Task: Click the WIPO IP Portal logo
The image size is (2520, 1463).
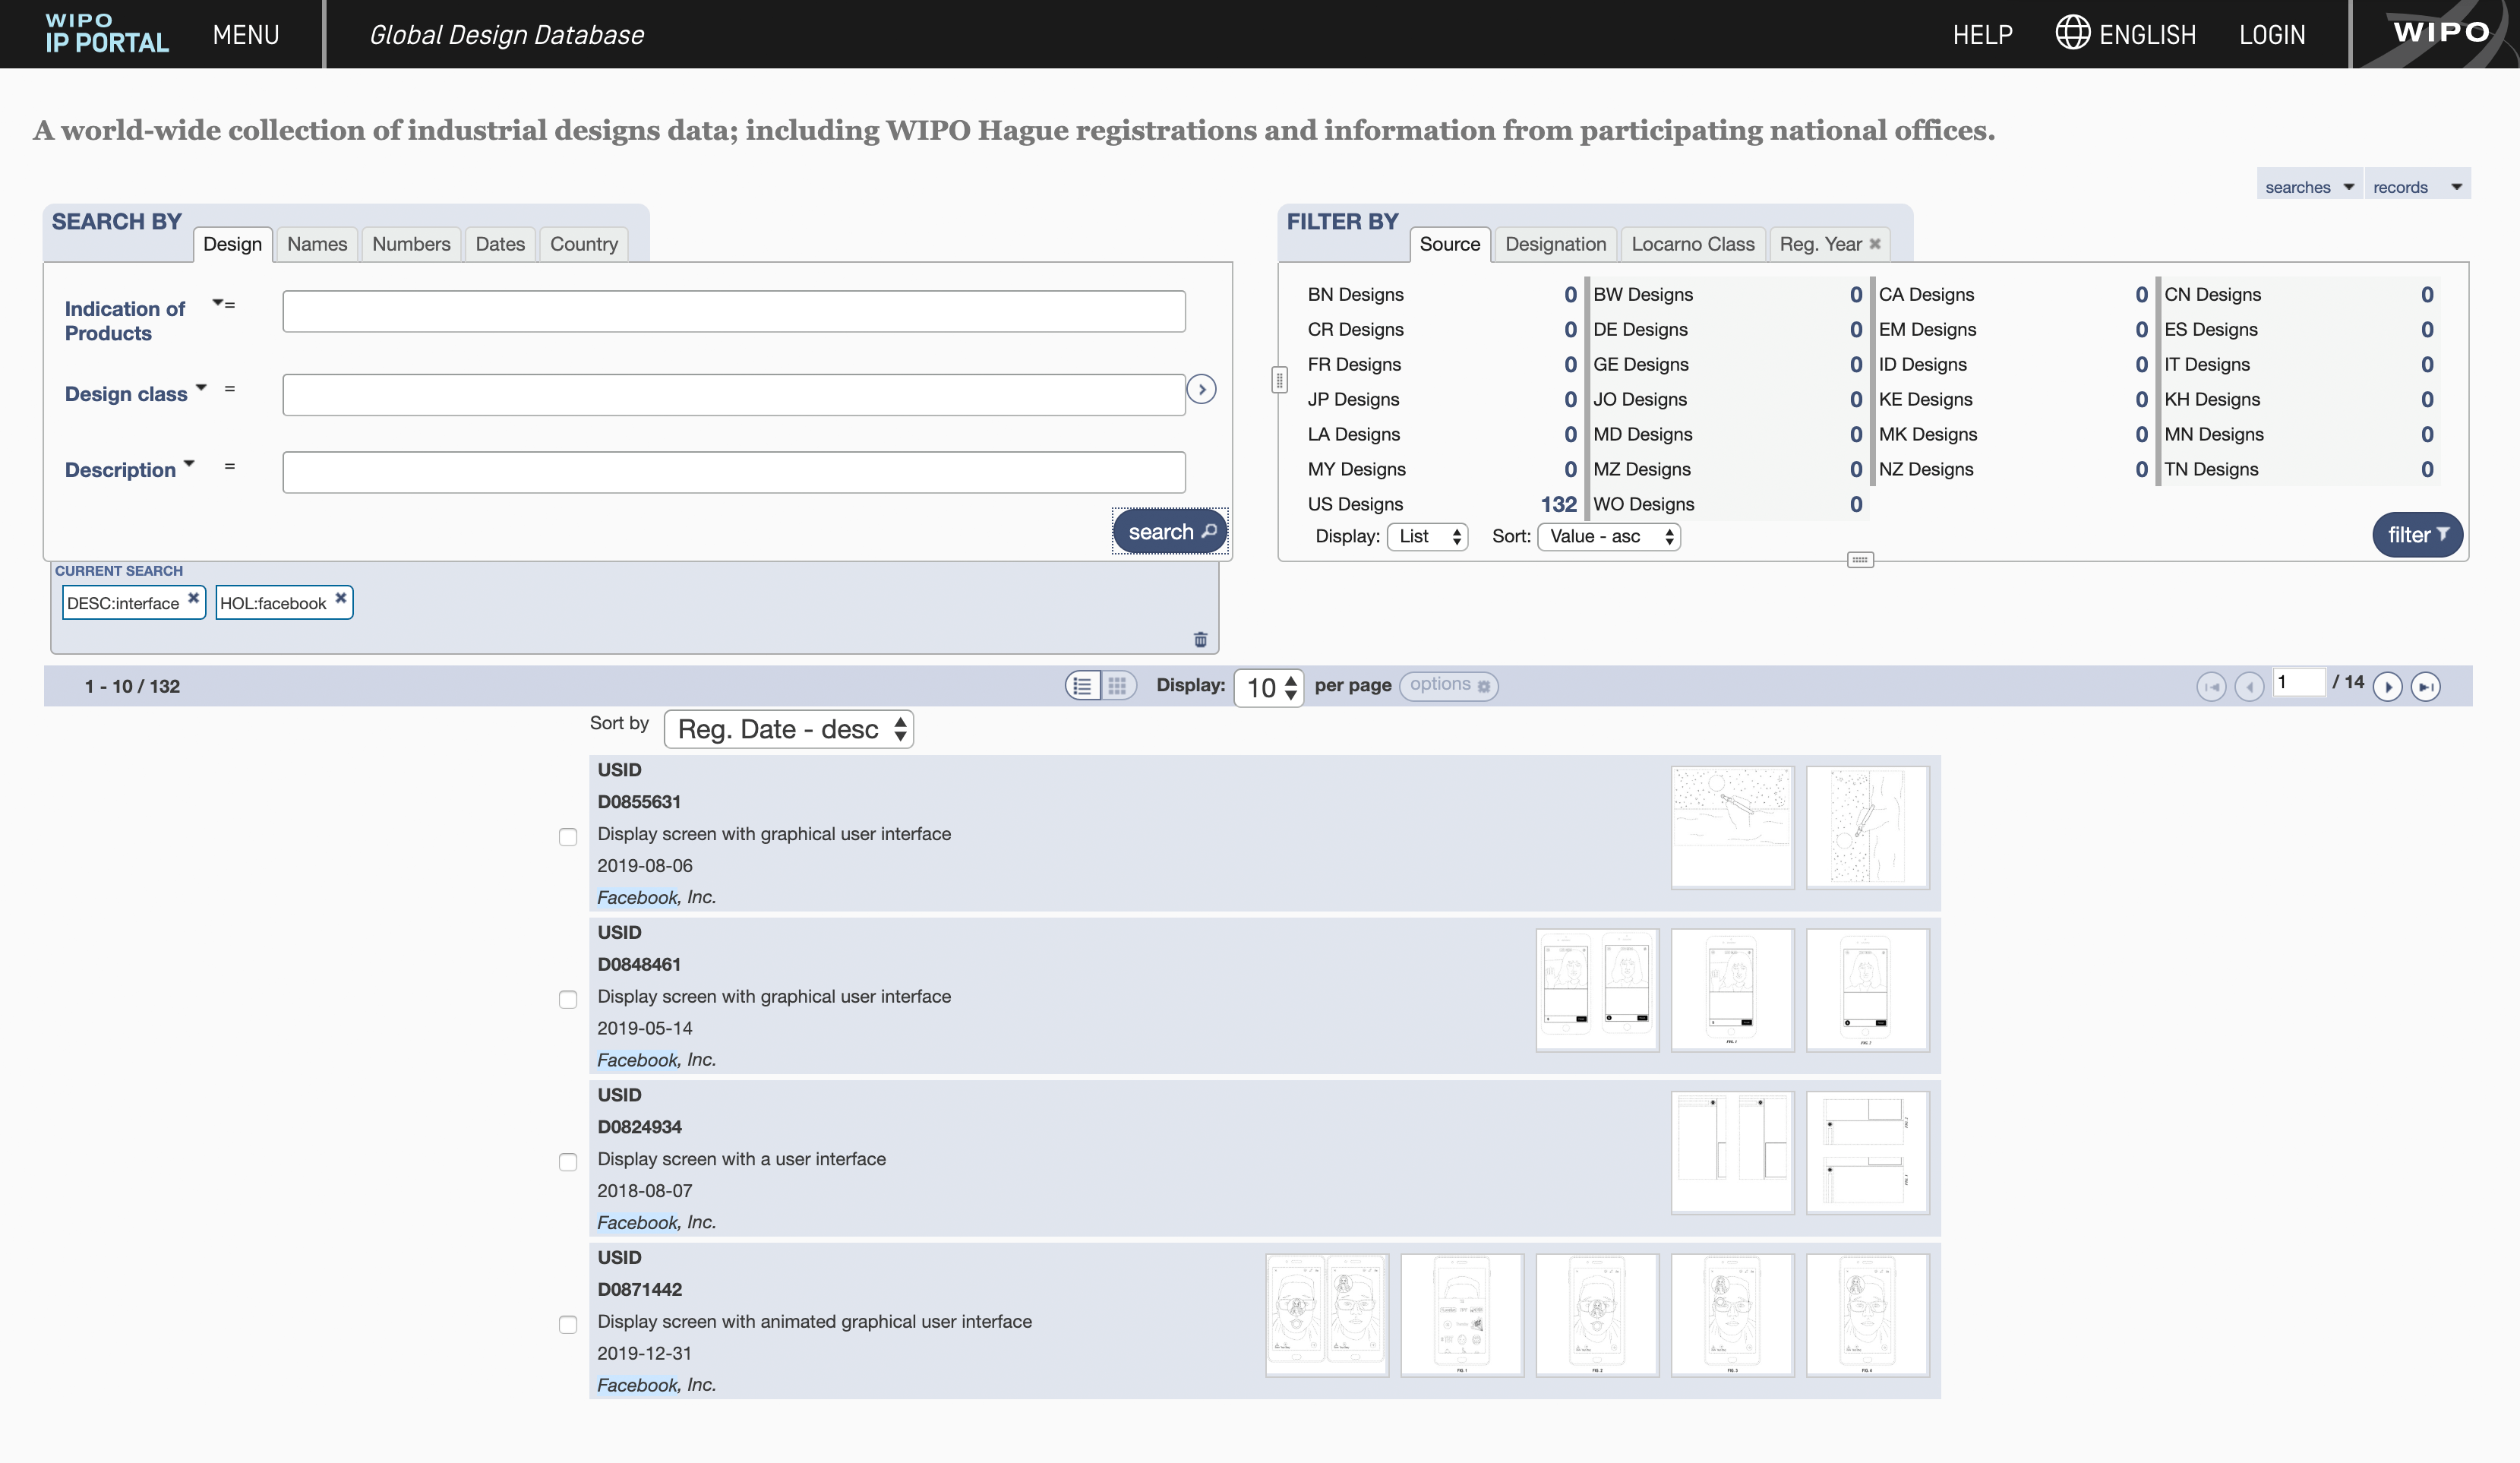Action: click(107, 34)
